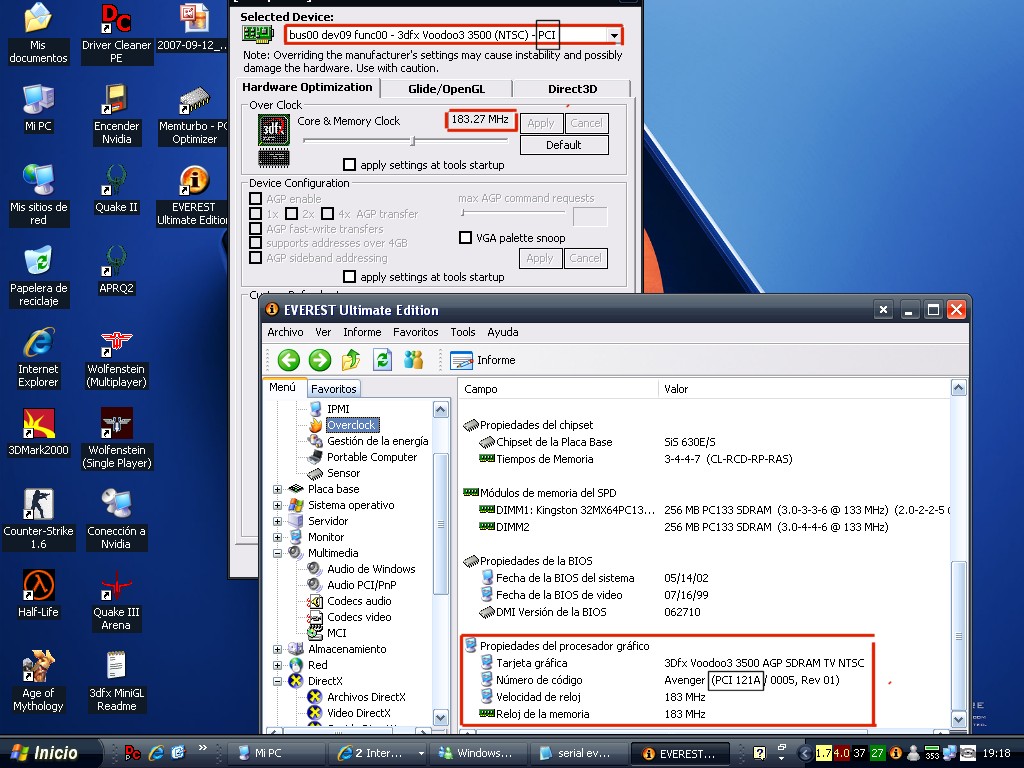Select the APRQ2 desktop icon
The height and width of the screenshot is (768, 1024).
tap(116, 270)
